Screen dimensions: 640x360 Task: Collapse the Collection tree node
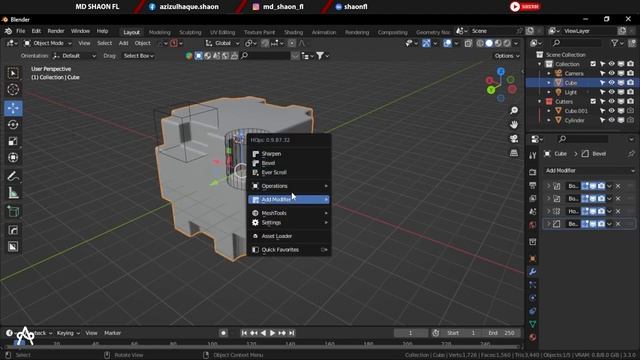(540, 64)
